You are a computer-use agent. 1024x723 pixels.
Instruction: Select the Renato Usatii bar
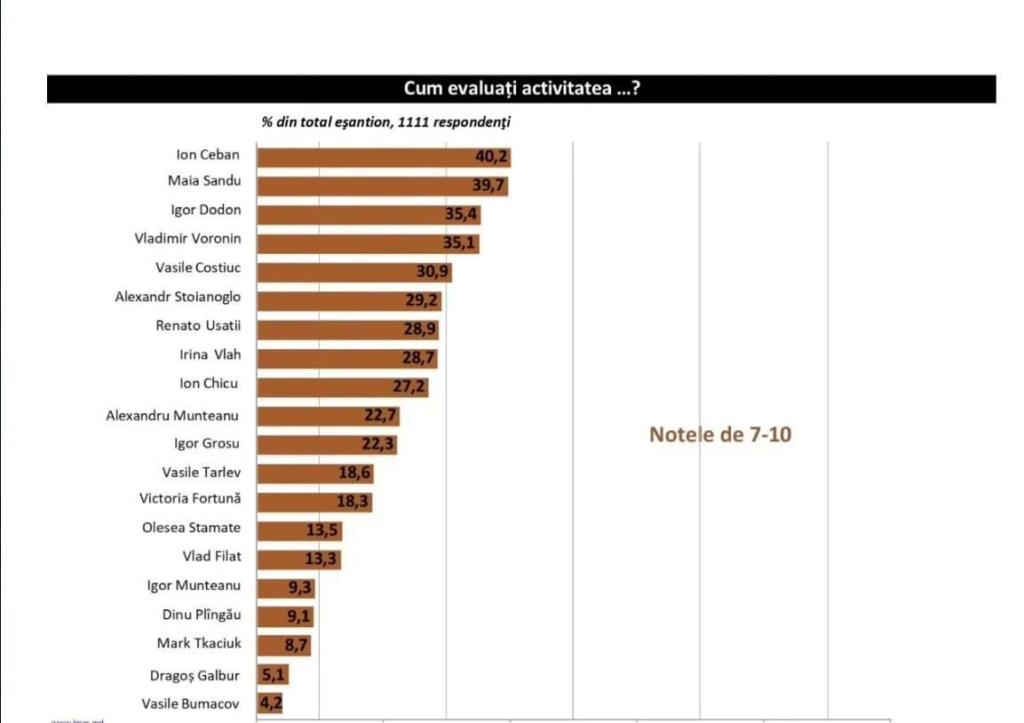point(347,329)
